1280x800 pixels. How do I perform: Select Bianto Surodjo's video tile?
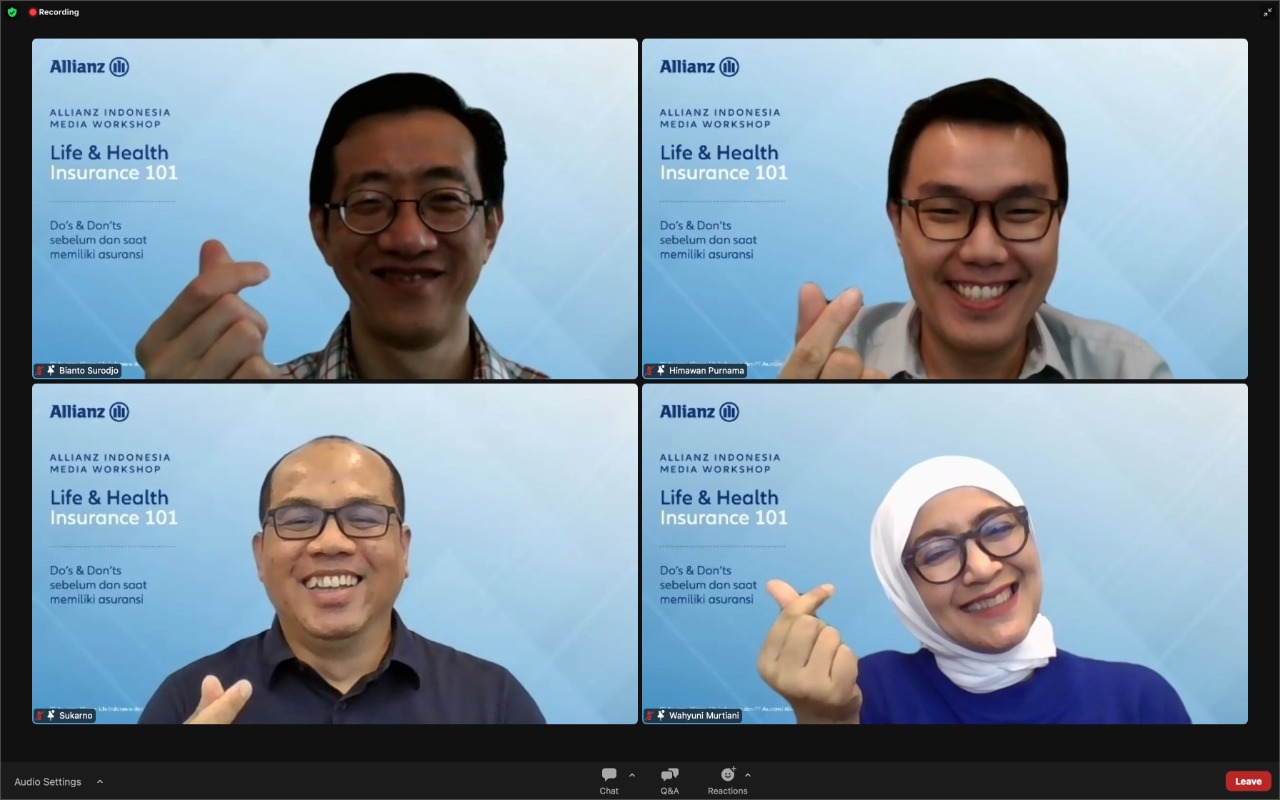click(334, 209)
